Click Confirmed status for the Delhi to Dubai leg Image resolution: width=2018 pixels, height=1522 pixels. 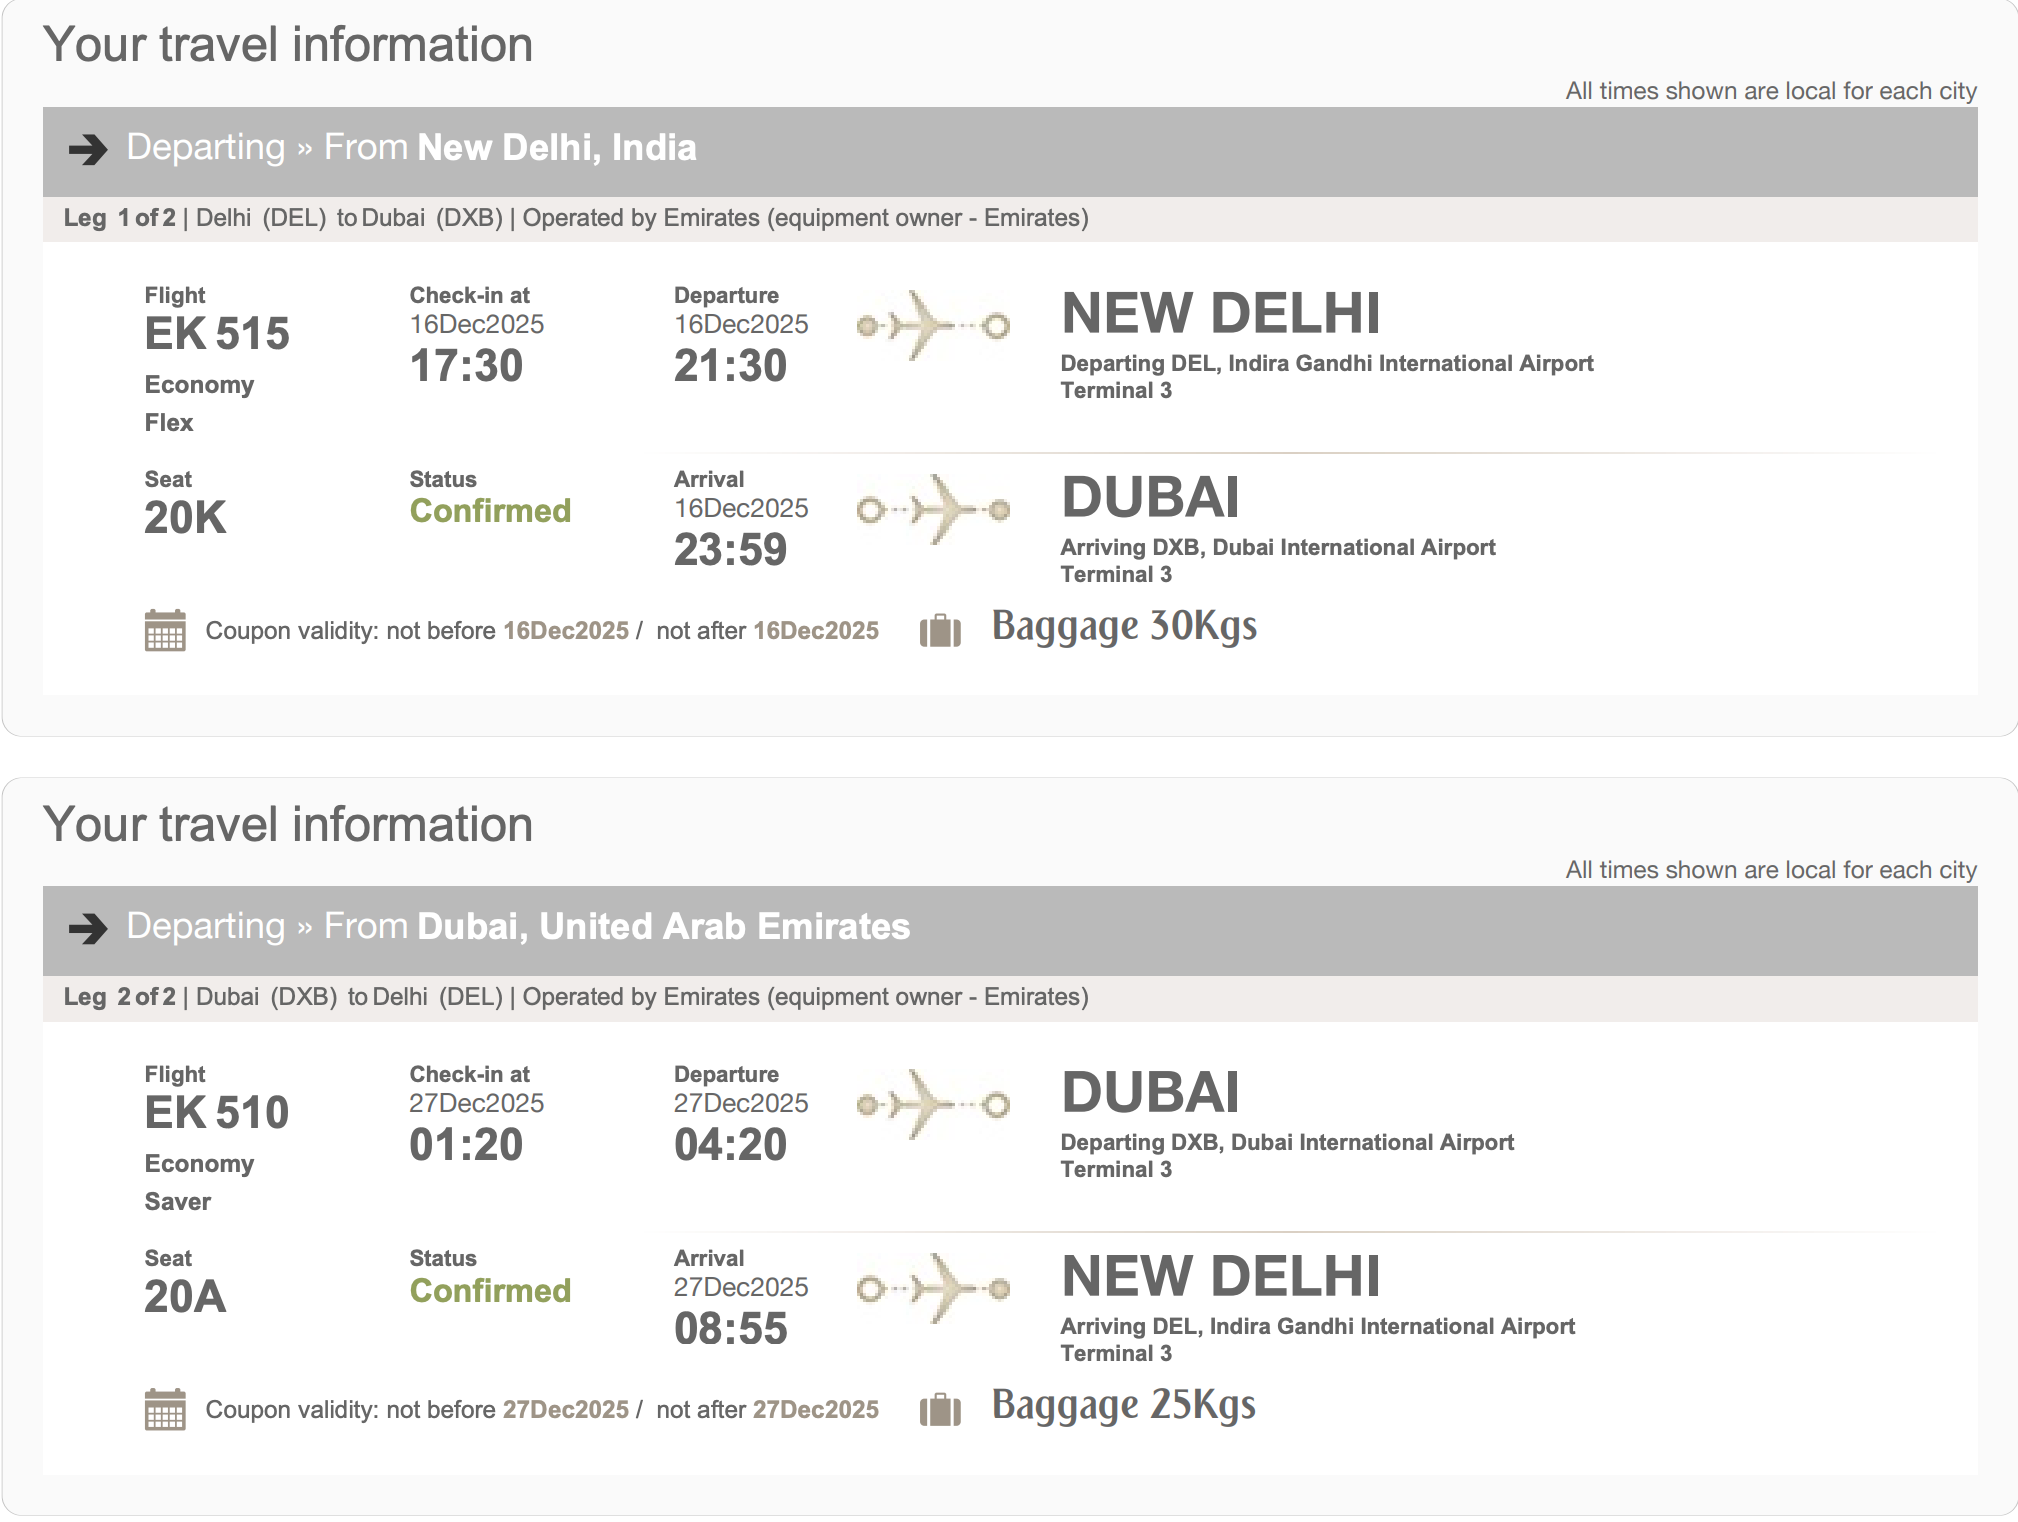click(x=490, y=511)
